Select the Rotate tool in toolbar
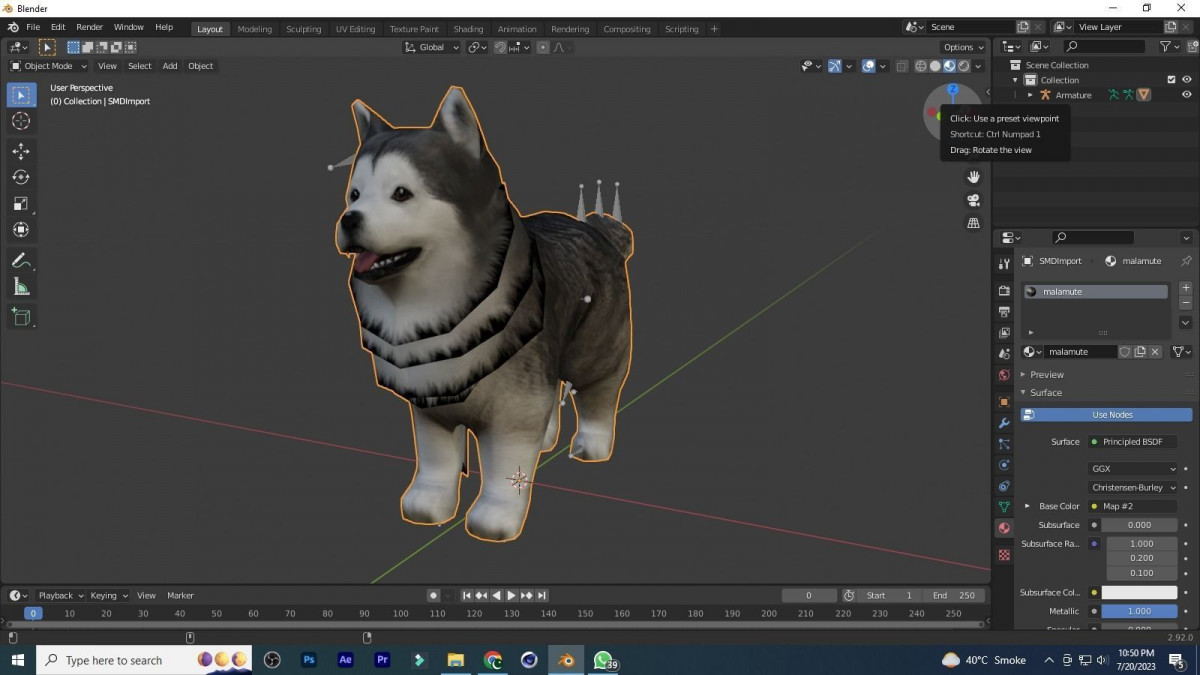The height and width of the screenshot is (675, 1200). click(x=21, y=177)
